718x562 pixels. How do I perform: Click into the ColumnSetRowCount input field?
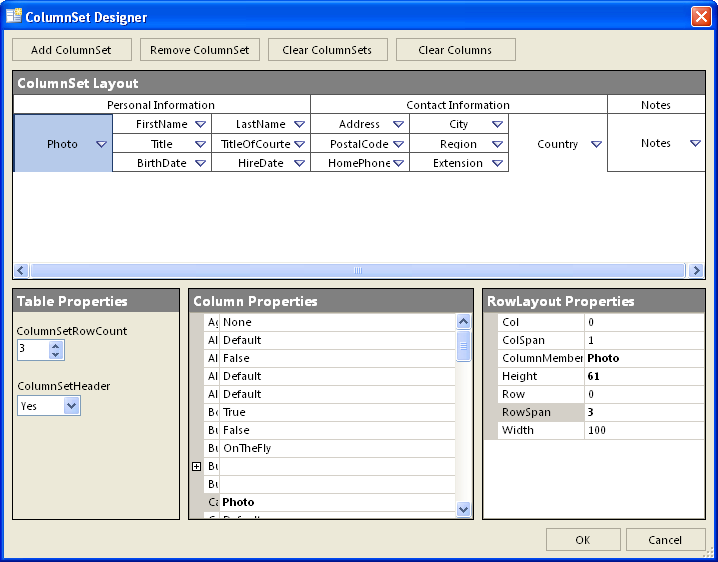(x=33, y=350)
